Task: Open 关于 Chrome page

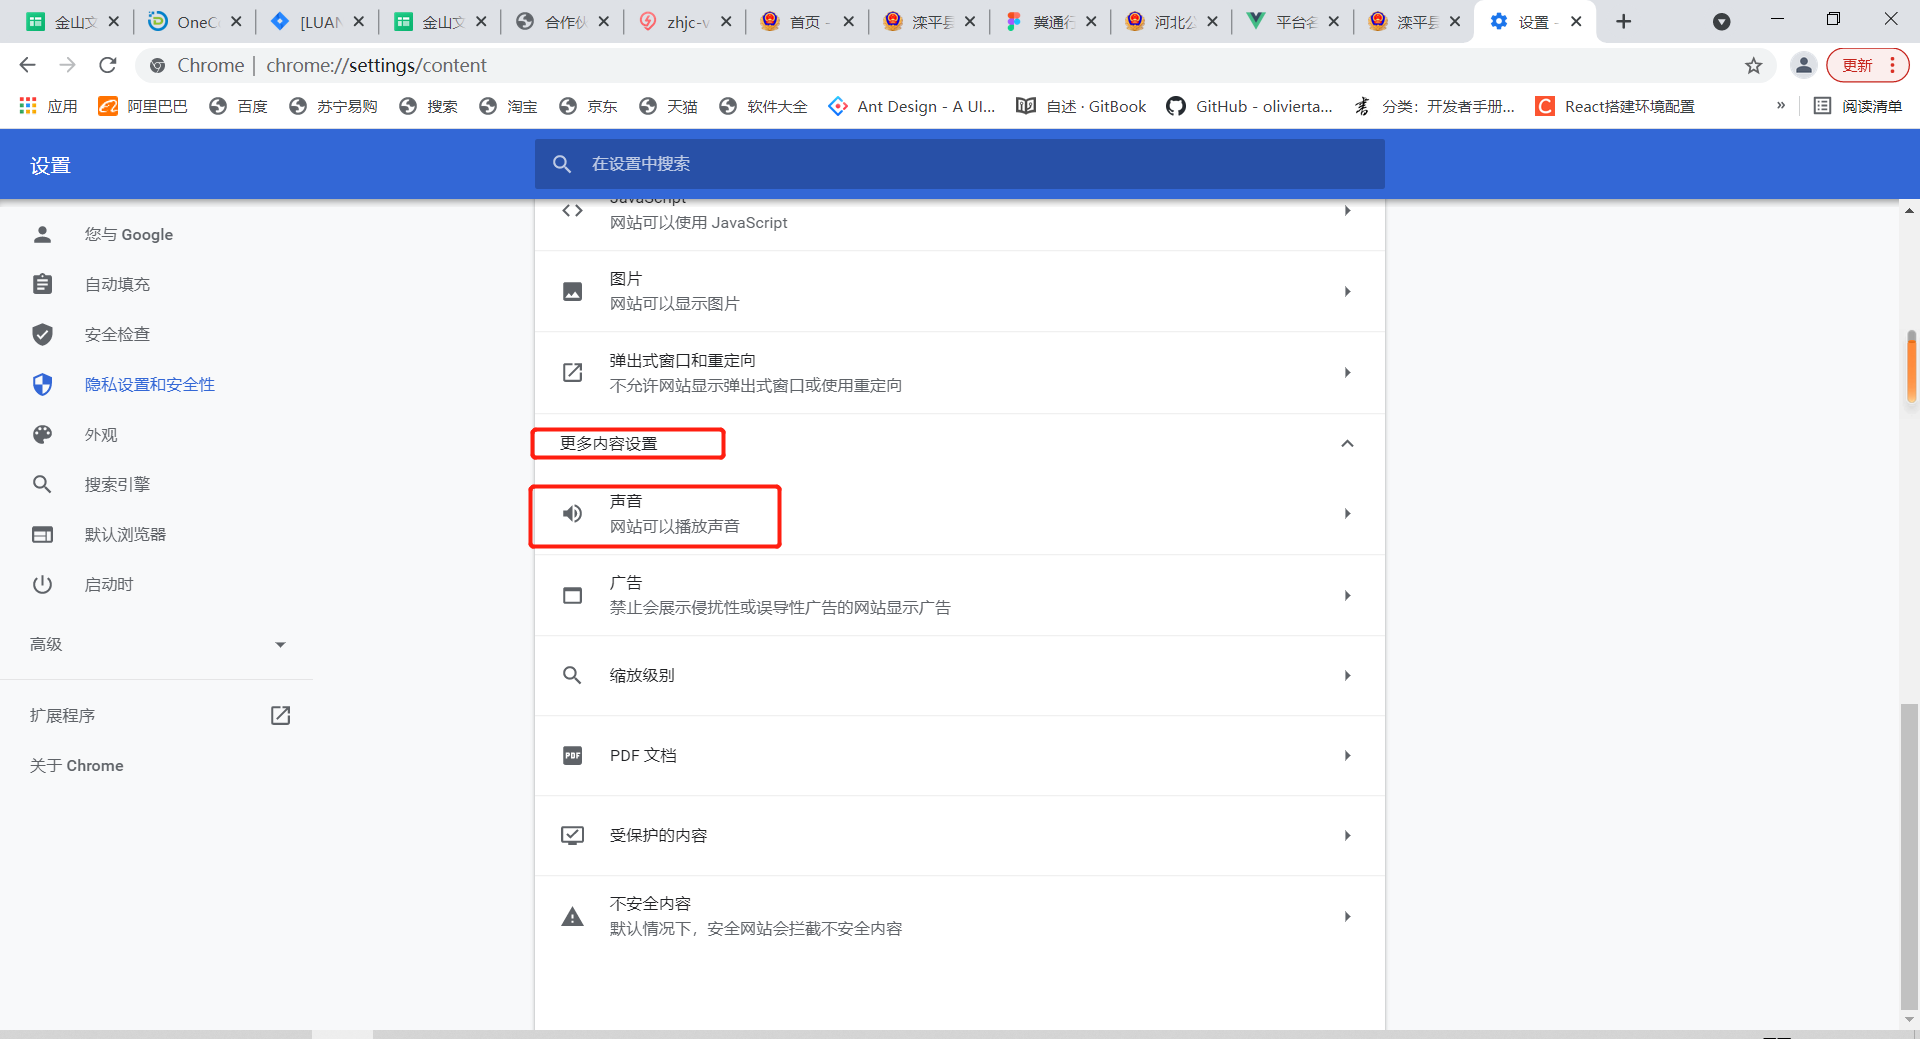Action: coord(77,765)
